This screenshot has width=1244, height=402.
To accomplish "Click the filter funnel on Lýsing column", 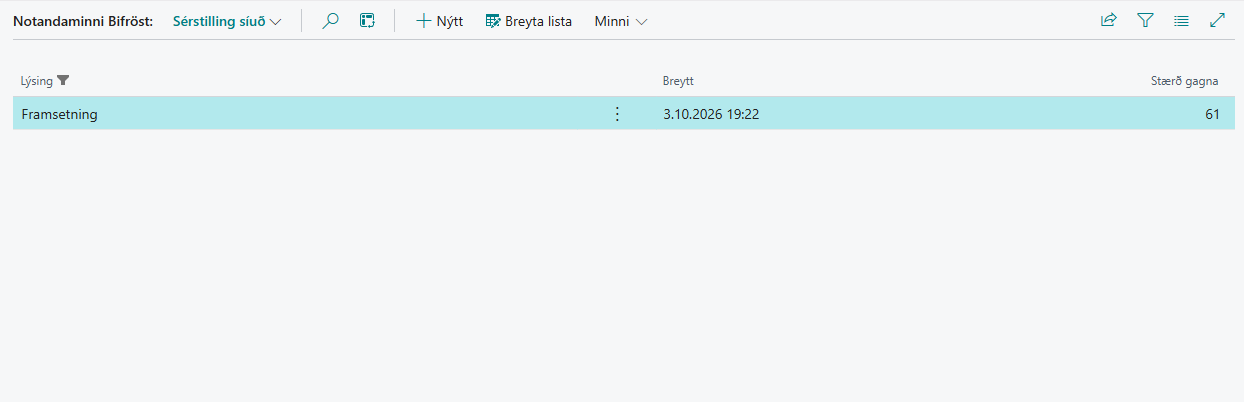I will (63, 80).
